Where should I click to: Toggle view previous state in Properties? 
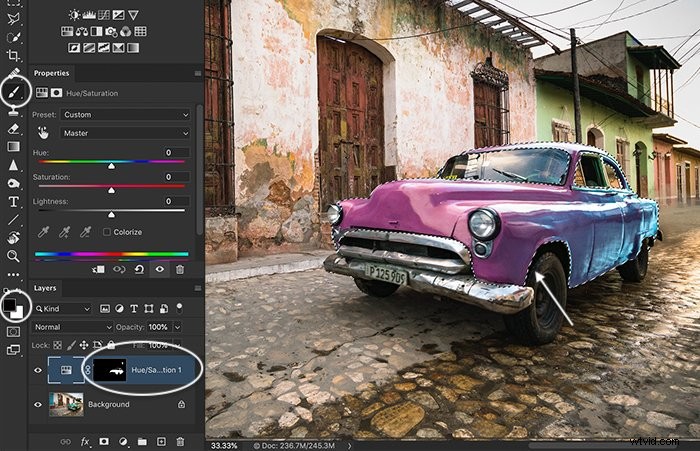[119, 269]
